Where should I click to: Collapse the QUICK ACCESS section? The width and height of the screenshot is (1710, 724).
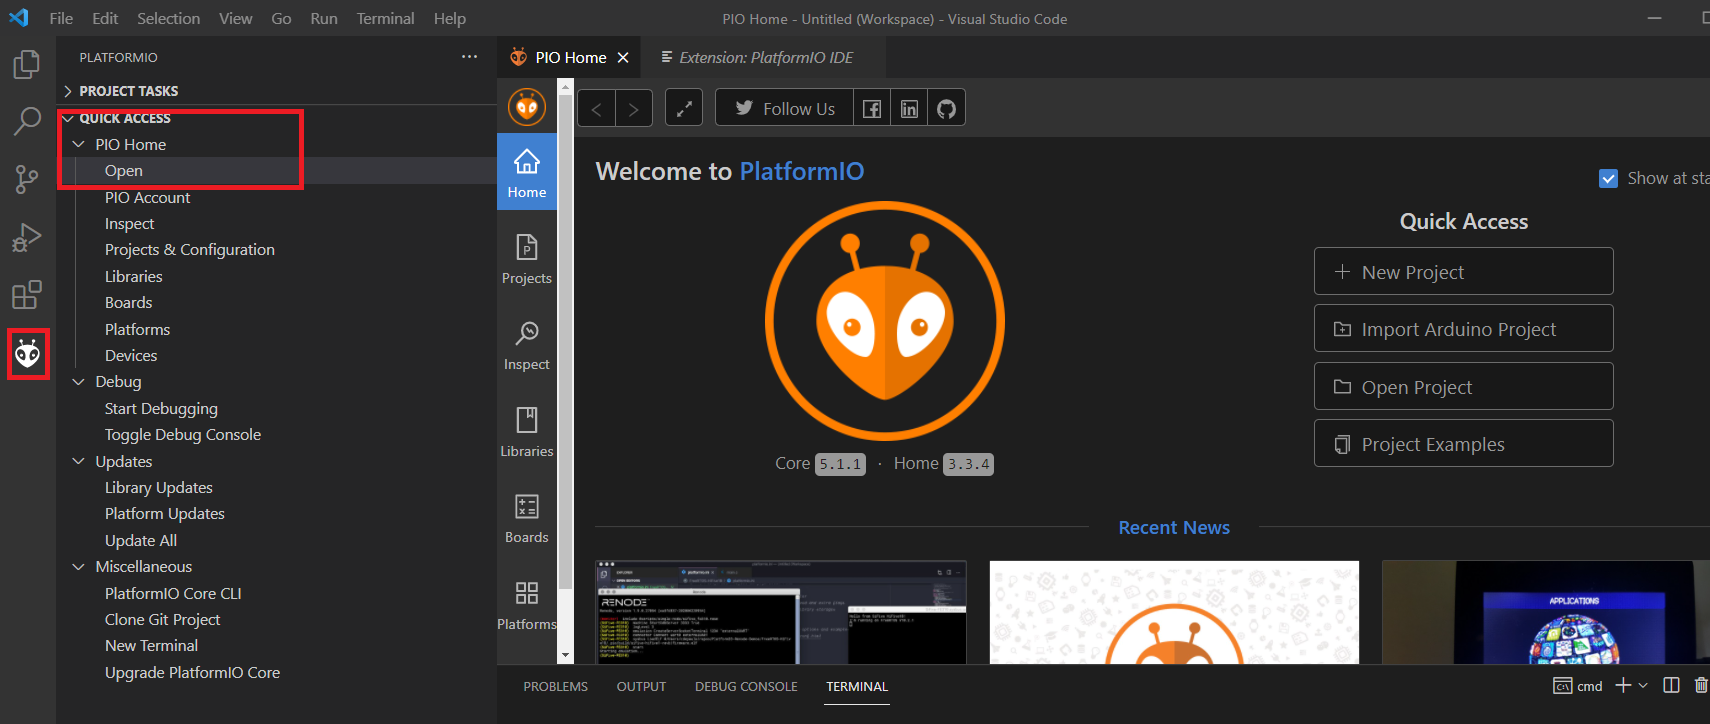tap(276, 118)
